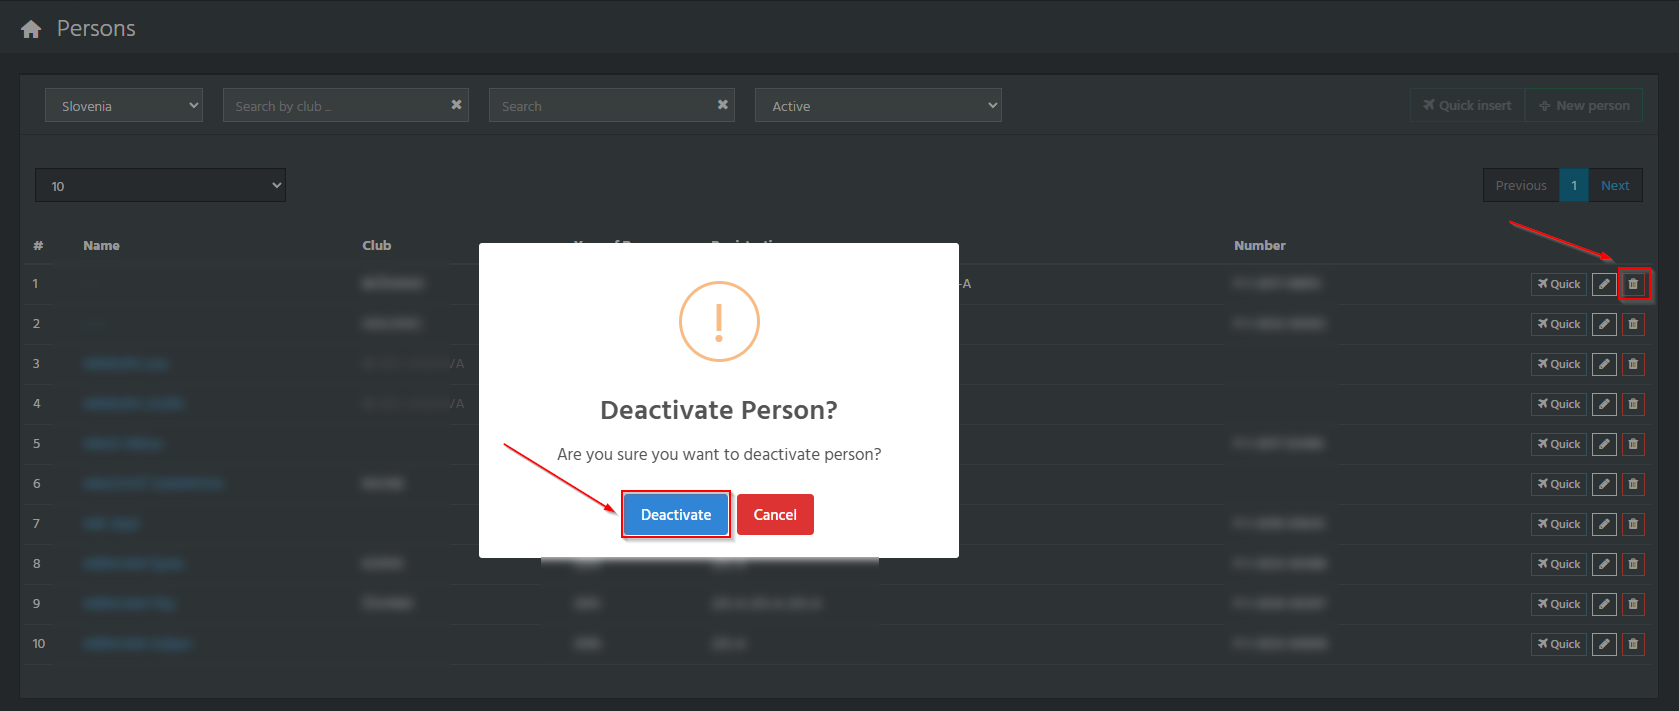Click Quick button in row 5
Screen dimensions: 1679x711
1559,444
